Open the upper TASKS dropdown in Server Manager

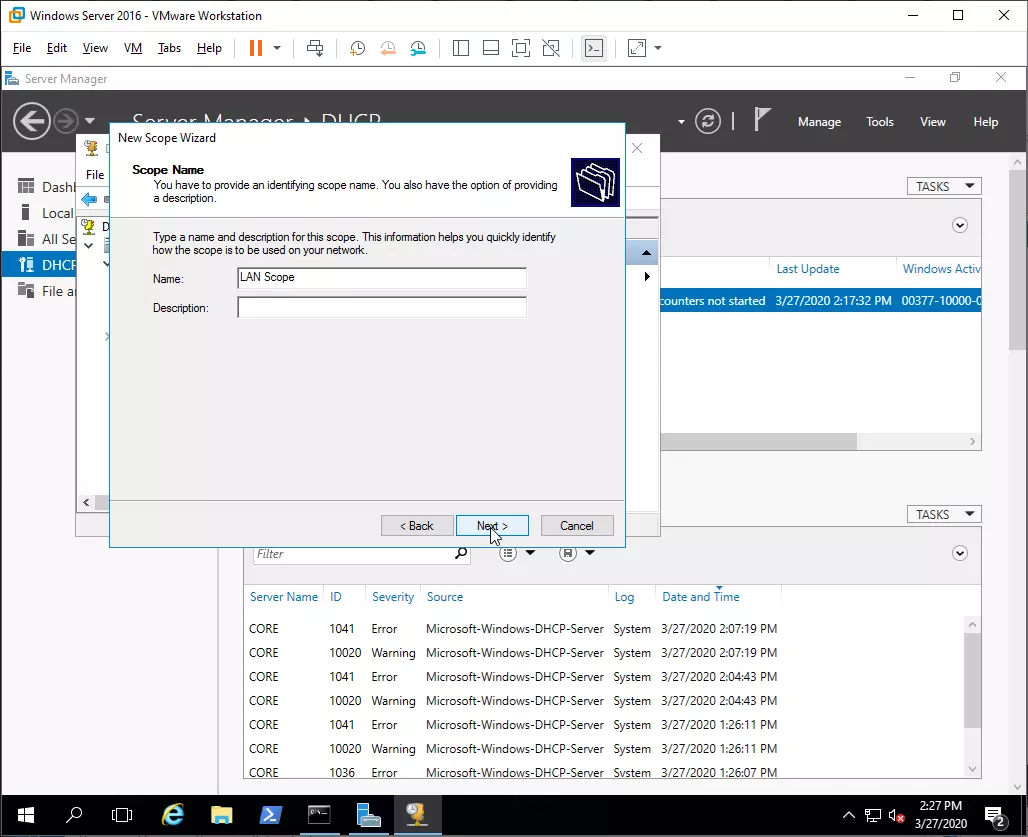944,186
